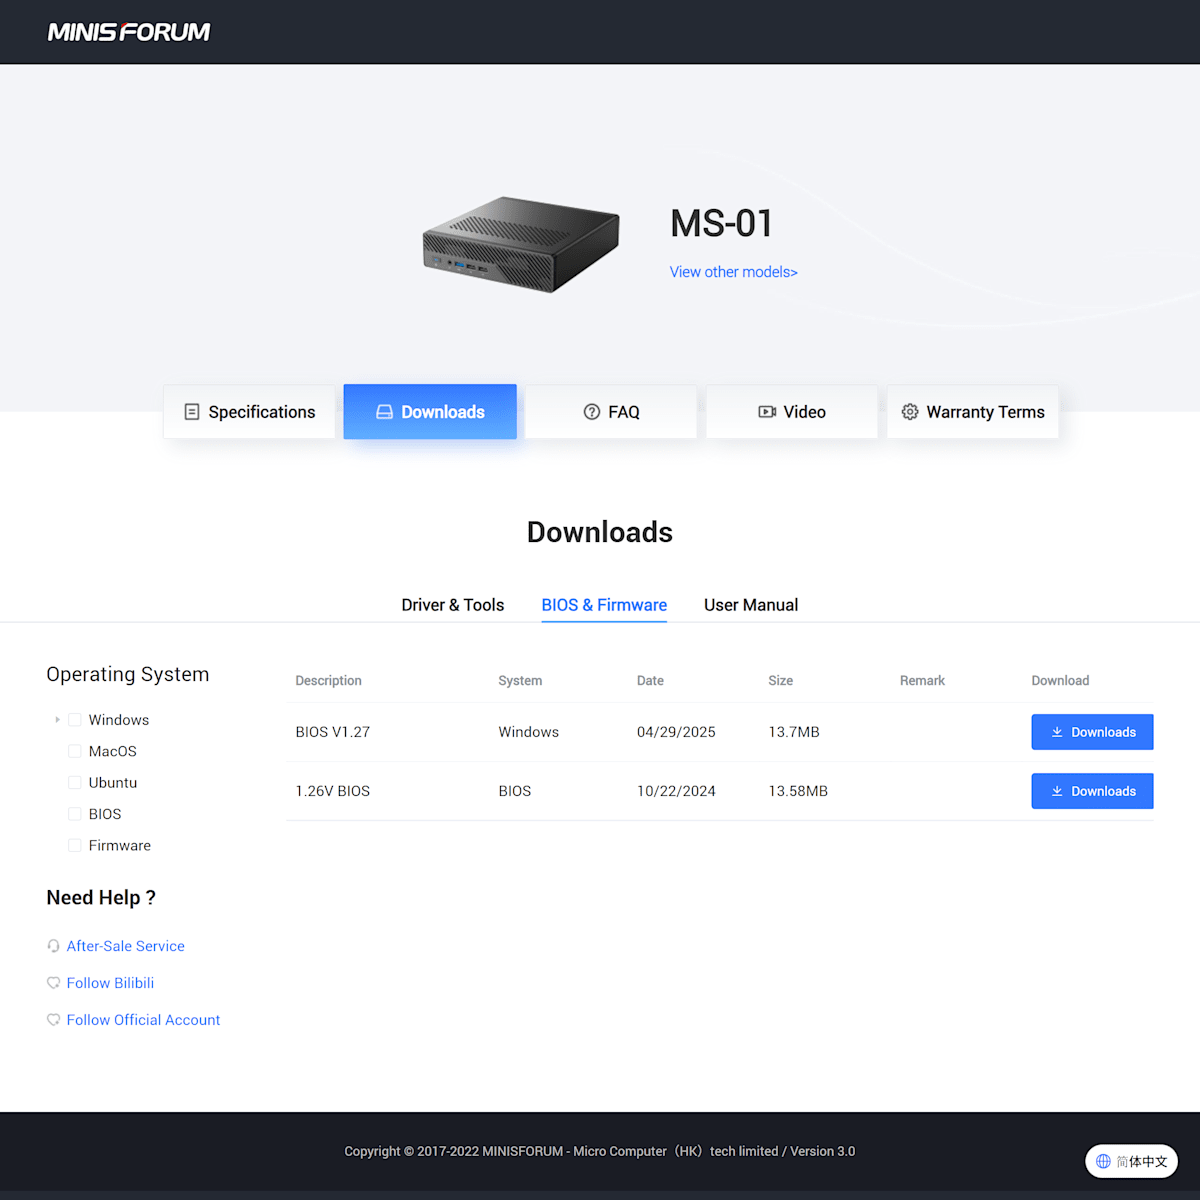The height and width of the screenshot is (1200, 1200).
Task: Select the Downloads tab
Action: pyautogui.click(x=430, y=412)
